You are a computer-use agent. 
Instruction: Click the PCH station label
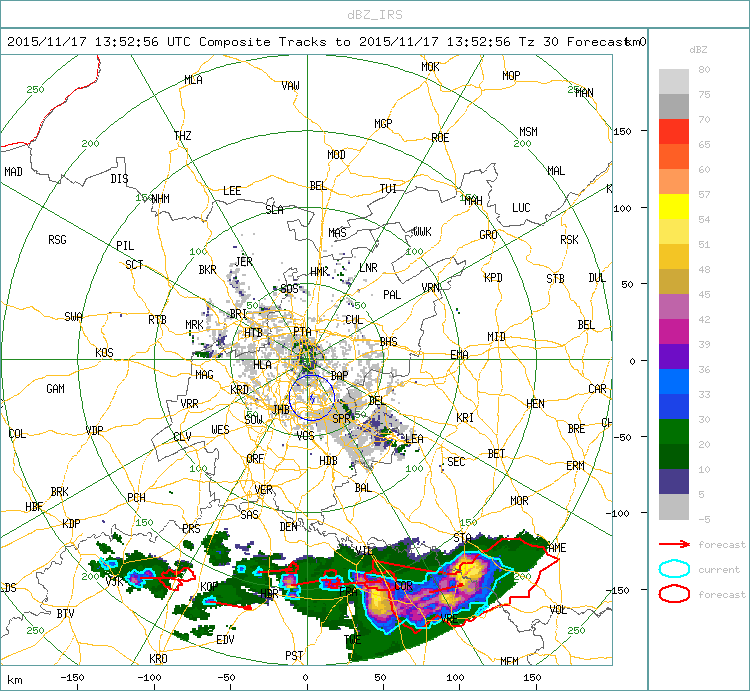136,497
